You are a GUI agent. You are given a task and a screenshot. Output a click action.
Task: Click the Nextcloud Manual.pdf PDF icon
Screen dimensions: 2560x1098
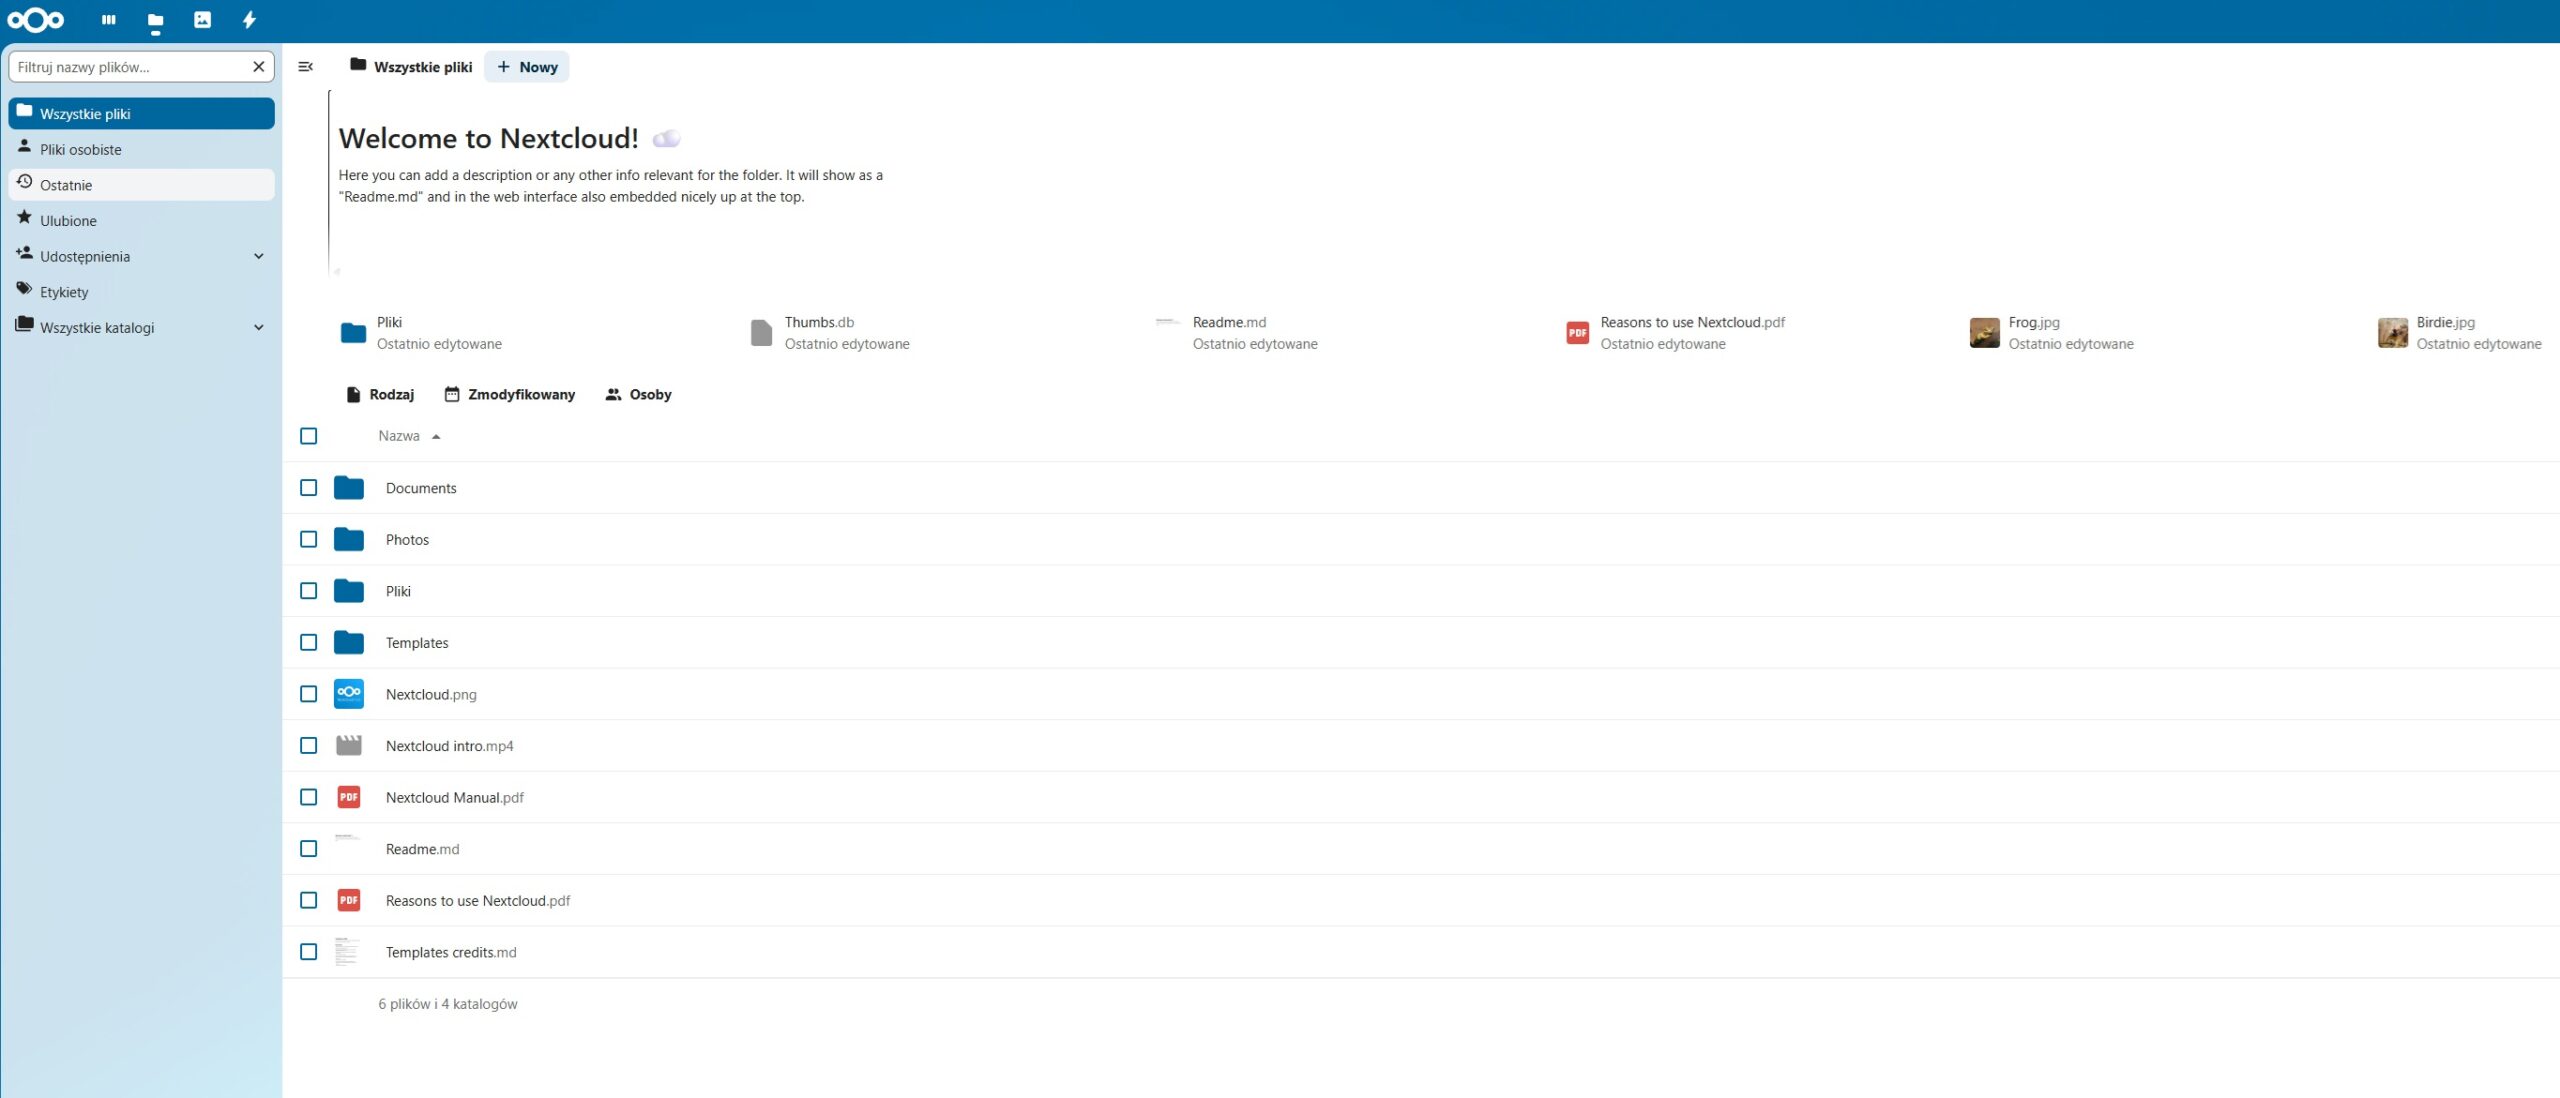coord(349,797)
